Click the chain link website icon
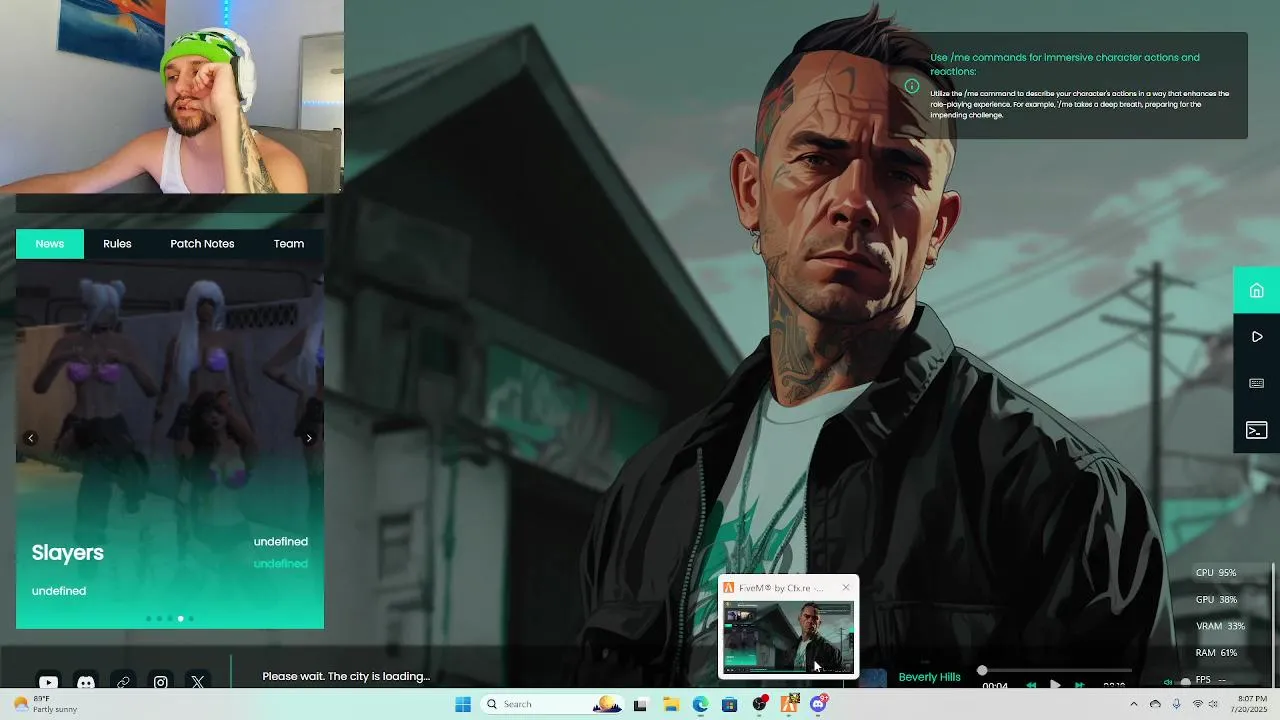1280x720 pixels. 123,682
